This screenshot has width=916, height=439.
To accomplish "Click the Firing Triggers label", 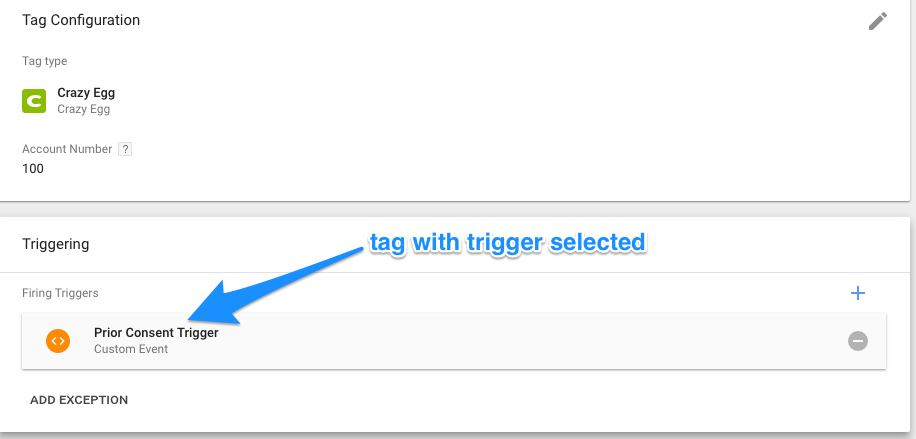I will (x=60, y=293).
